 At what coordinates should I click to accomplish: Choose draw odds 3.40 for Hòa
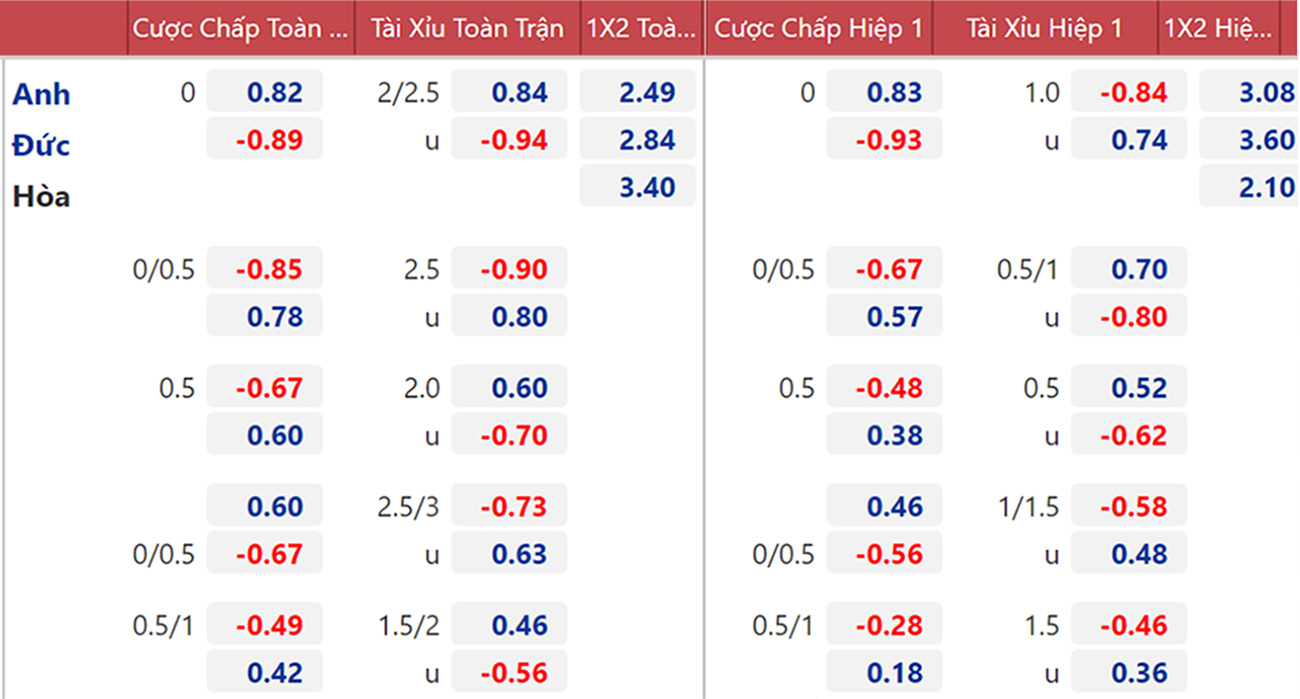click(637, 187)
